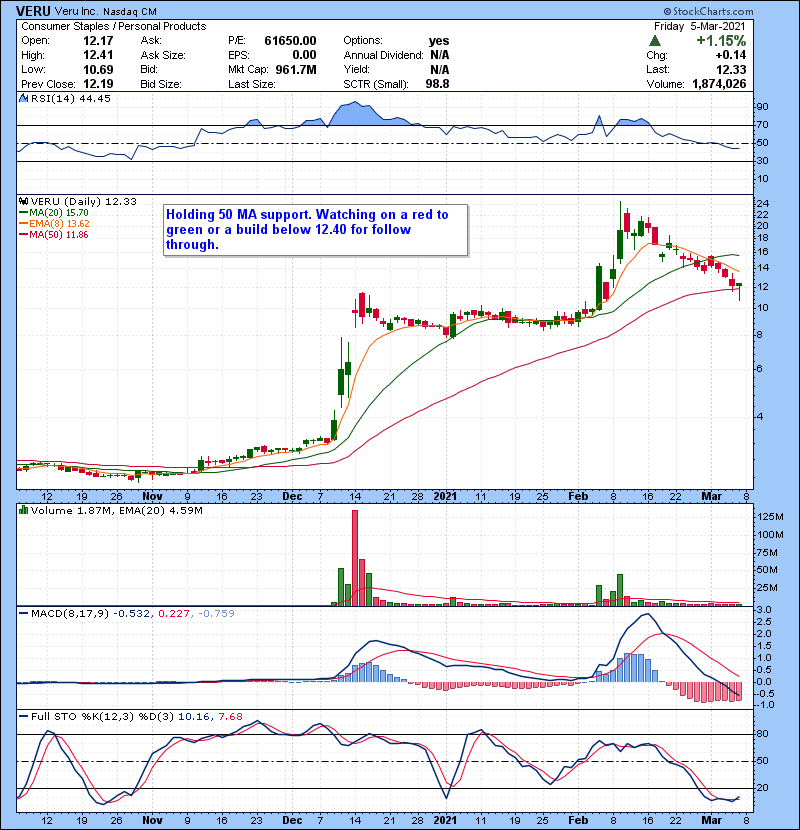Click the Mkt Cap 961.7M value
The image size is (800, 830).
(296, 69)
